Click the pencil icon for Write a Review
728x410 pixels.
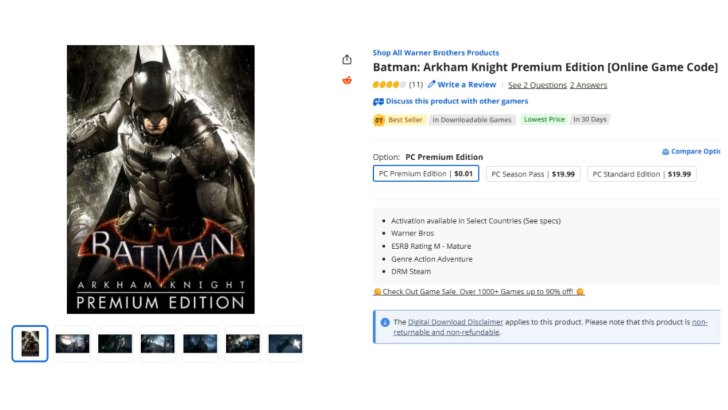point(432,85)
